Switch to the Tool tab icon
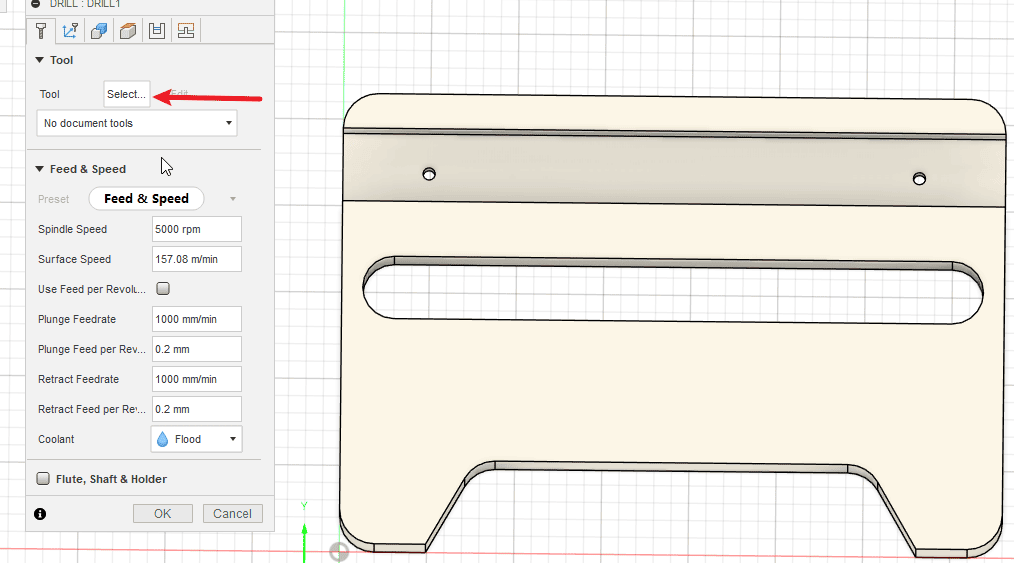Viewport: 1014px width, 563px height. pyautogui.click(x=41, y=31)
